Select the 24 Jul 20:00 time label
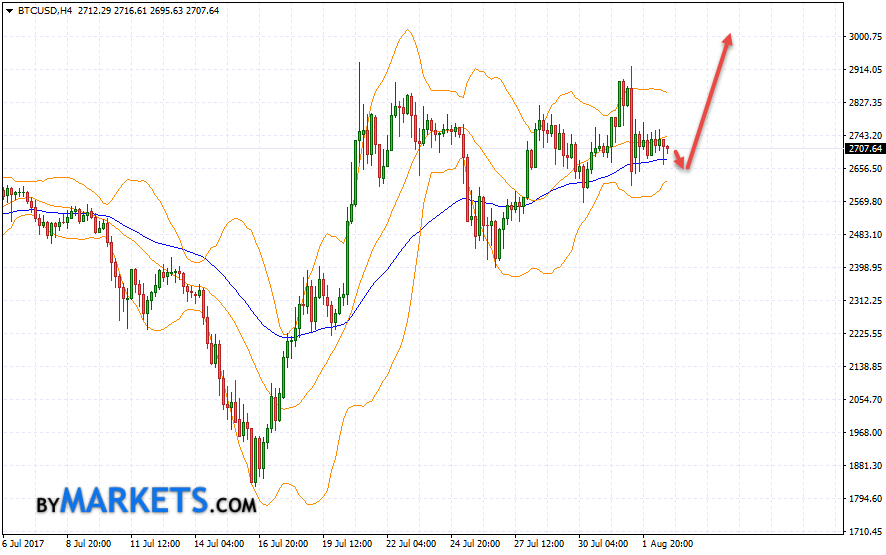Viewport: 886px width, 555px height. click(x=473, y=545)
